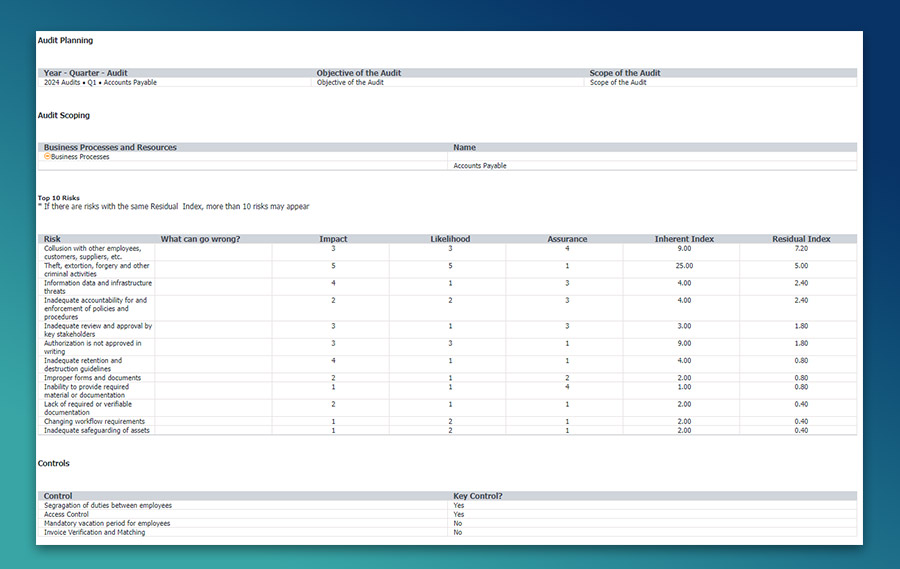Click Inherent Index 1.00 in Inability to provide row

pos(684,387)
